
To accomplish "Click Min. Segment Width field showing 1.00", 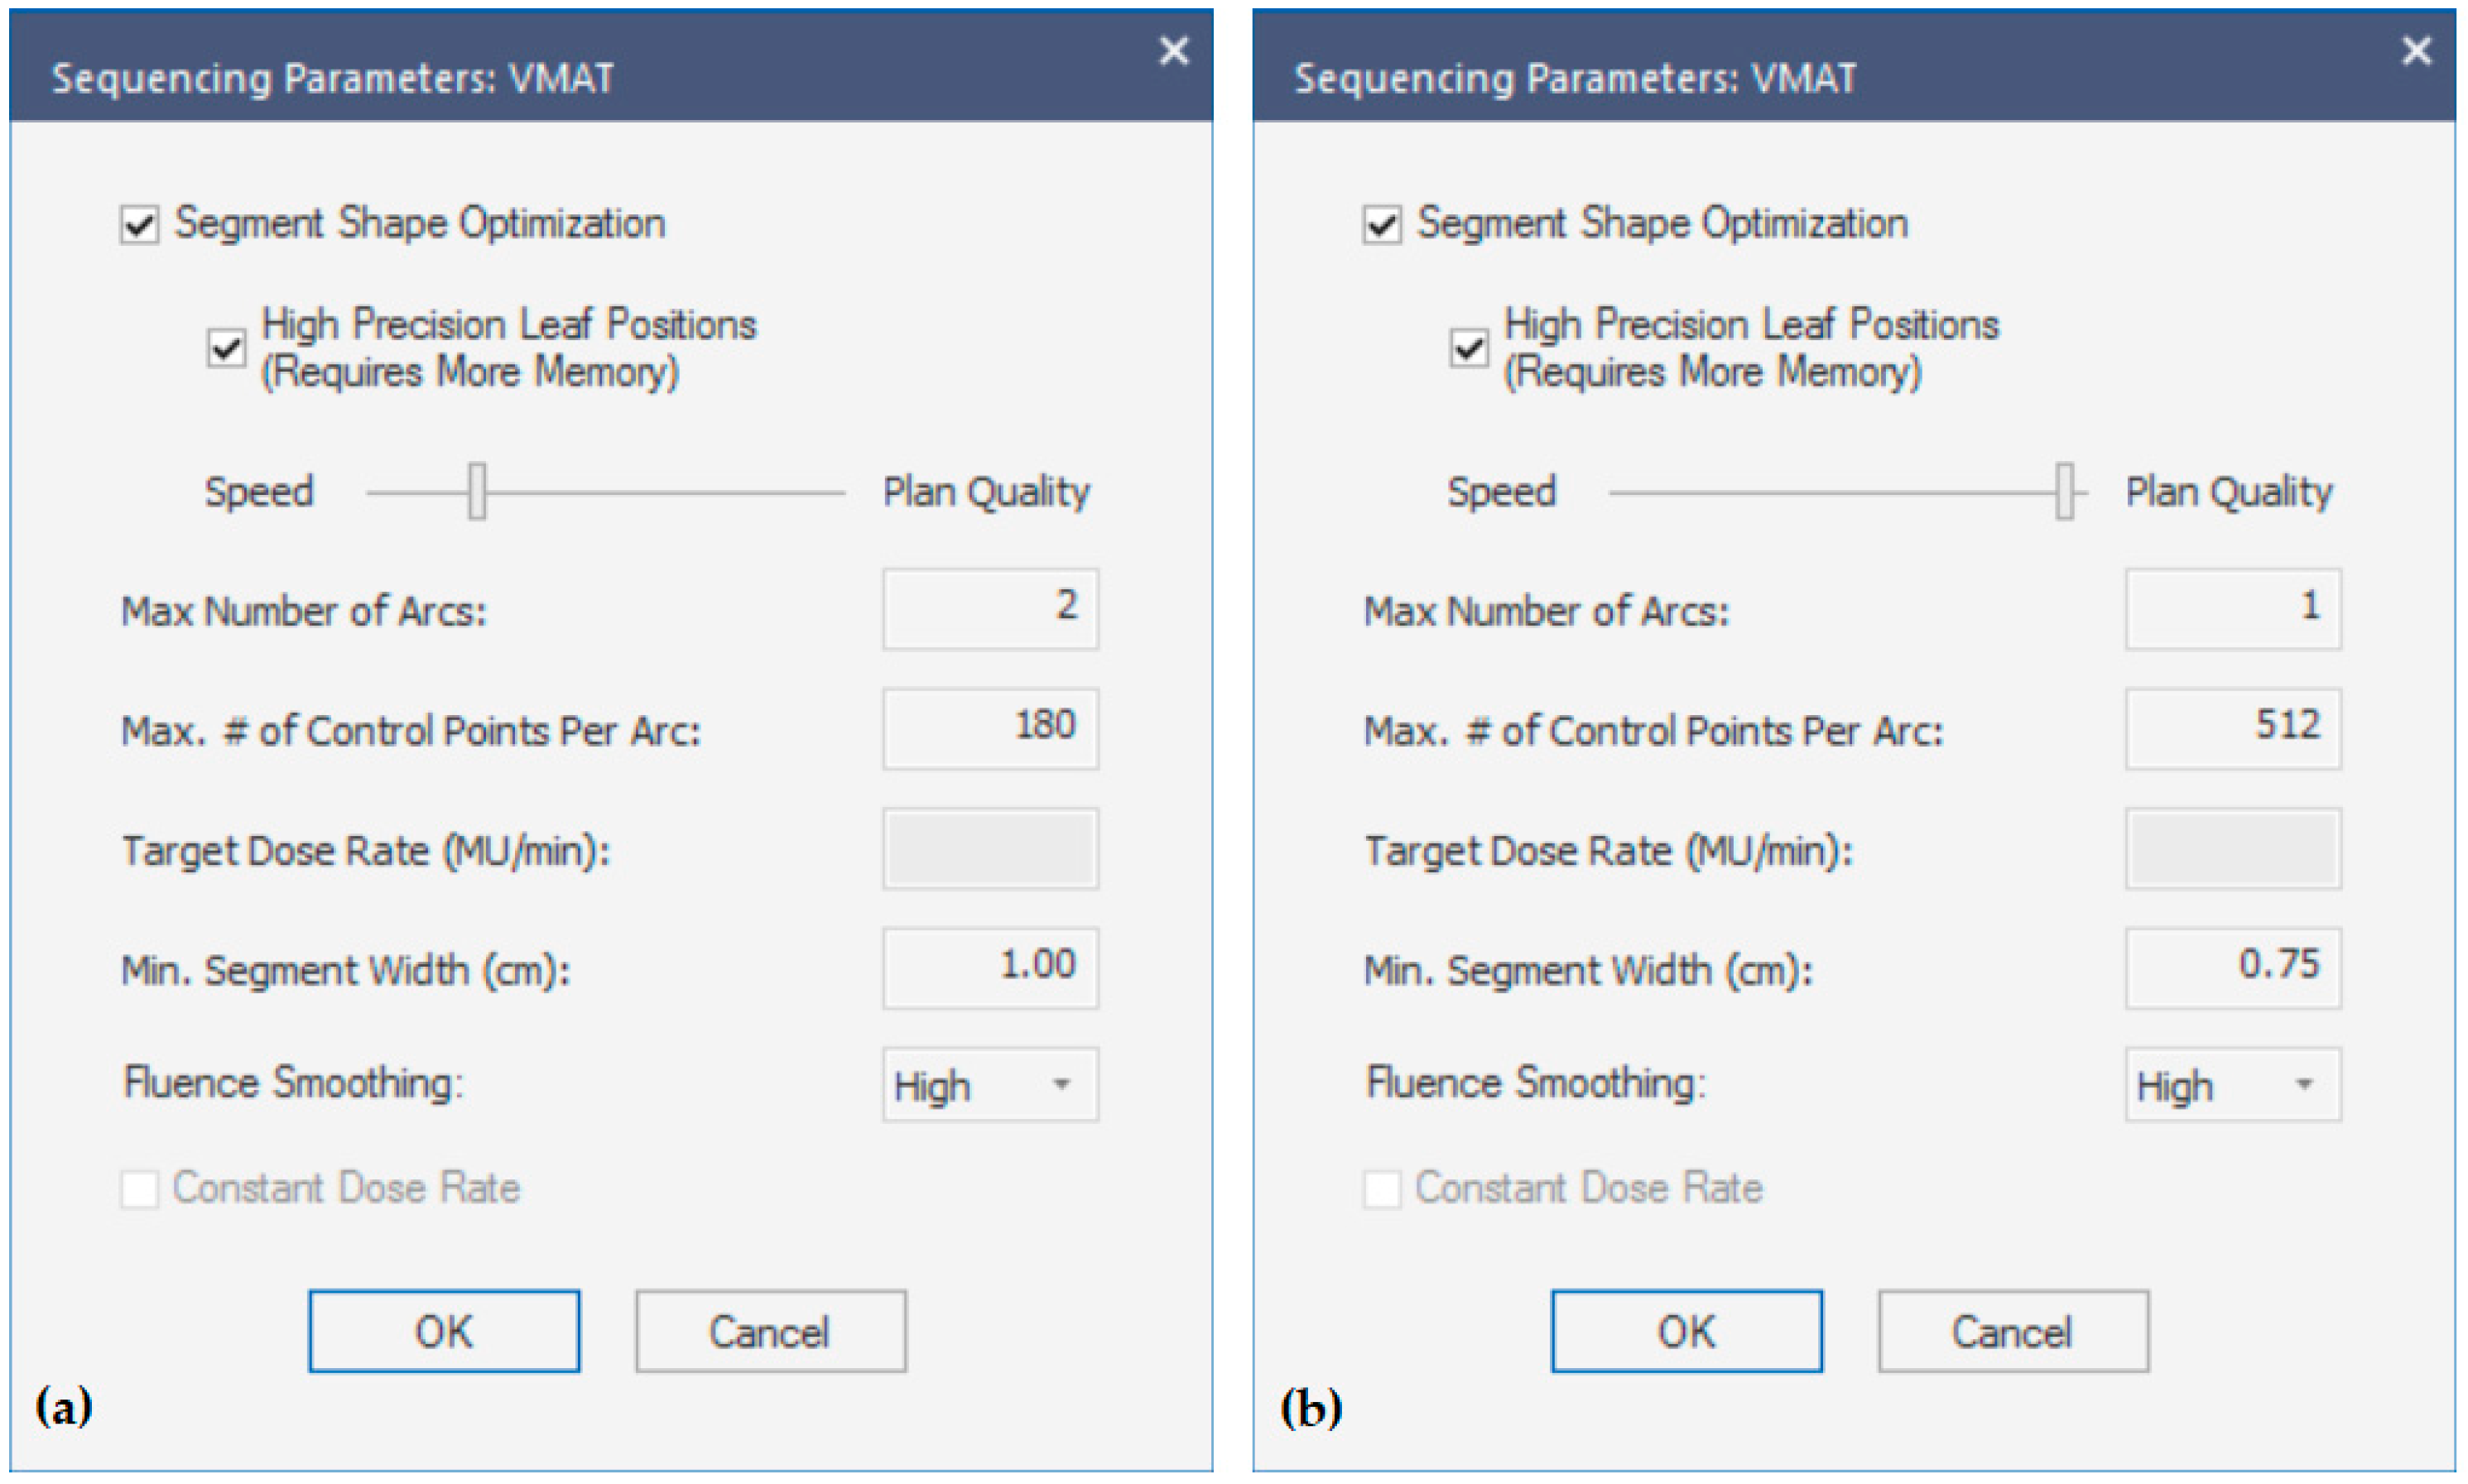I will tap(990, 967).
